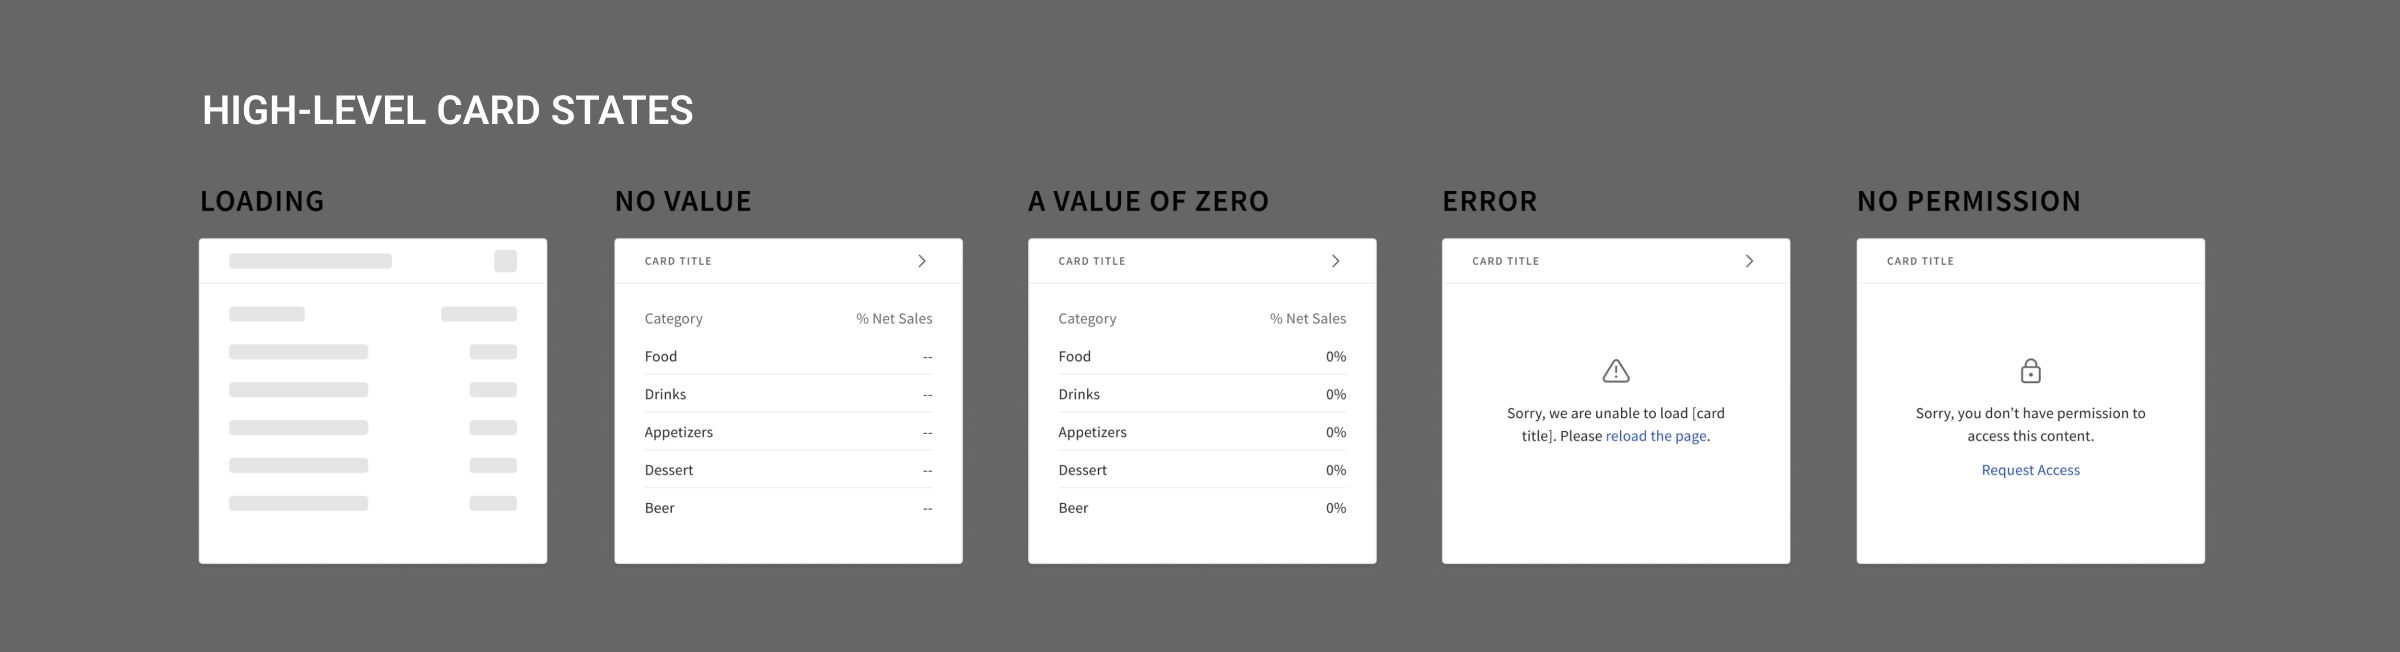
Task: Click the lock icon in No Permission card
Action: pyautogui.click(x=2030, y=371)
